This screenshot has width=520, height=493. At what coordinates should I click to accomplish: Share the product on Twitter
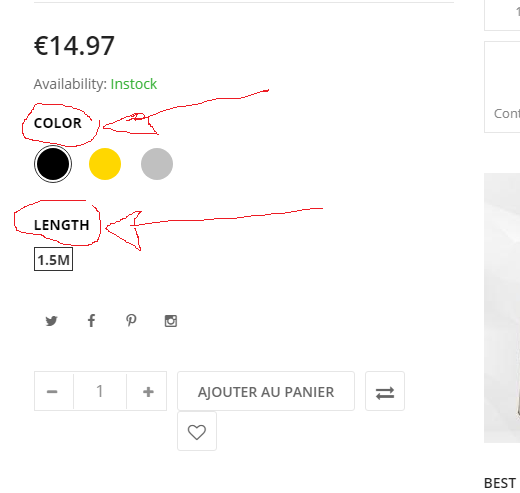tap(51, 321)
